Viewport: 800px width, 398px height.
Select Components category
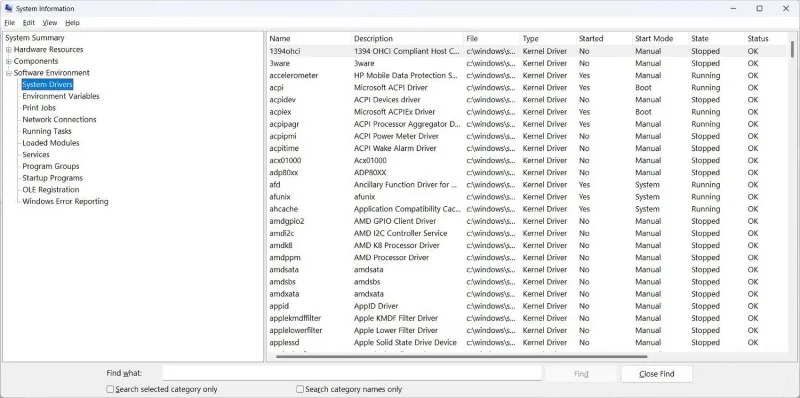tap(36, 61)
